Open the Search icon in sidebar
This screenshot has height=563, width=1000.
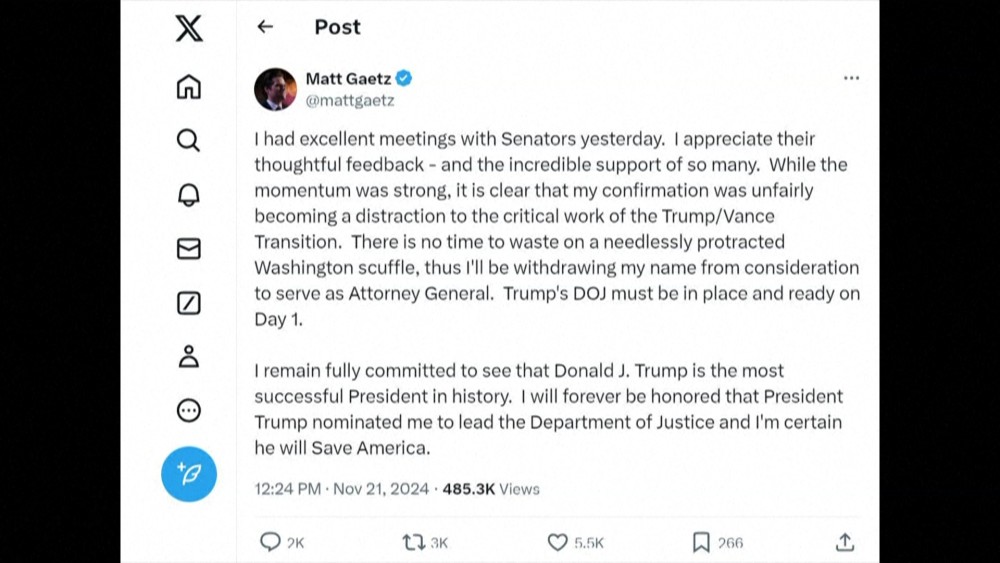tap(188, 140)
